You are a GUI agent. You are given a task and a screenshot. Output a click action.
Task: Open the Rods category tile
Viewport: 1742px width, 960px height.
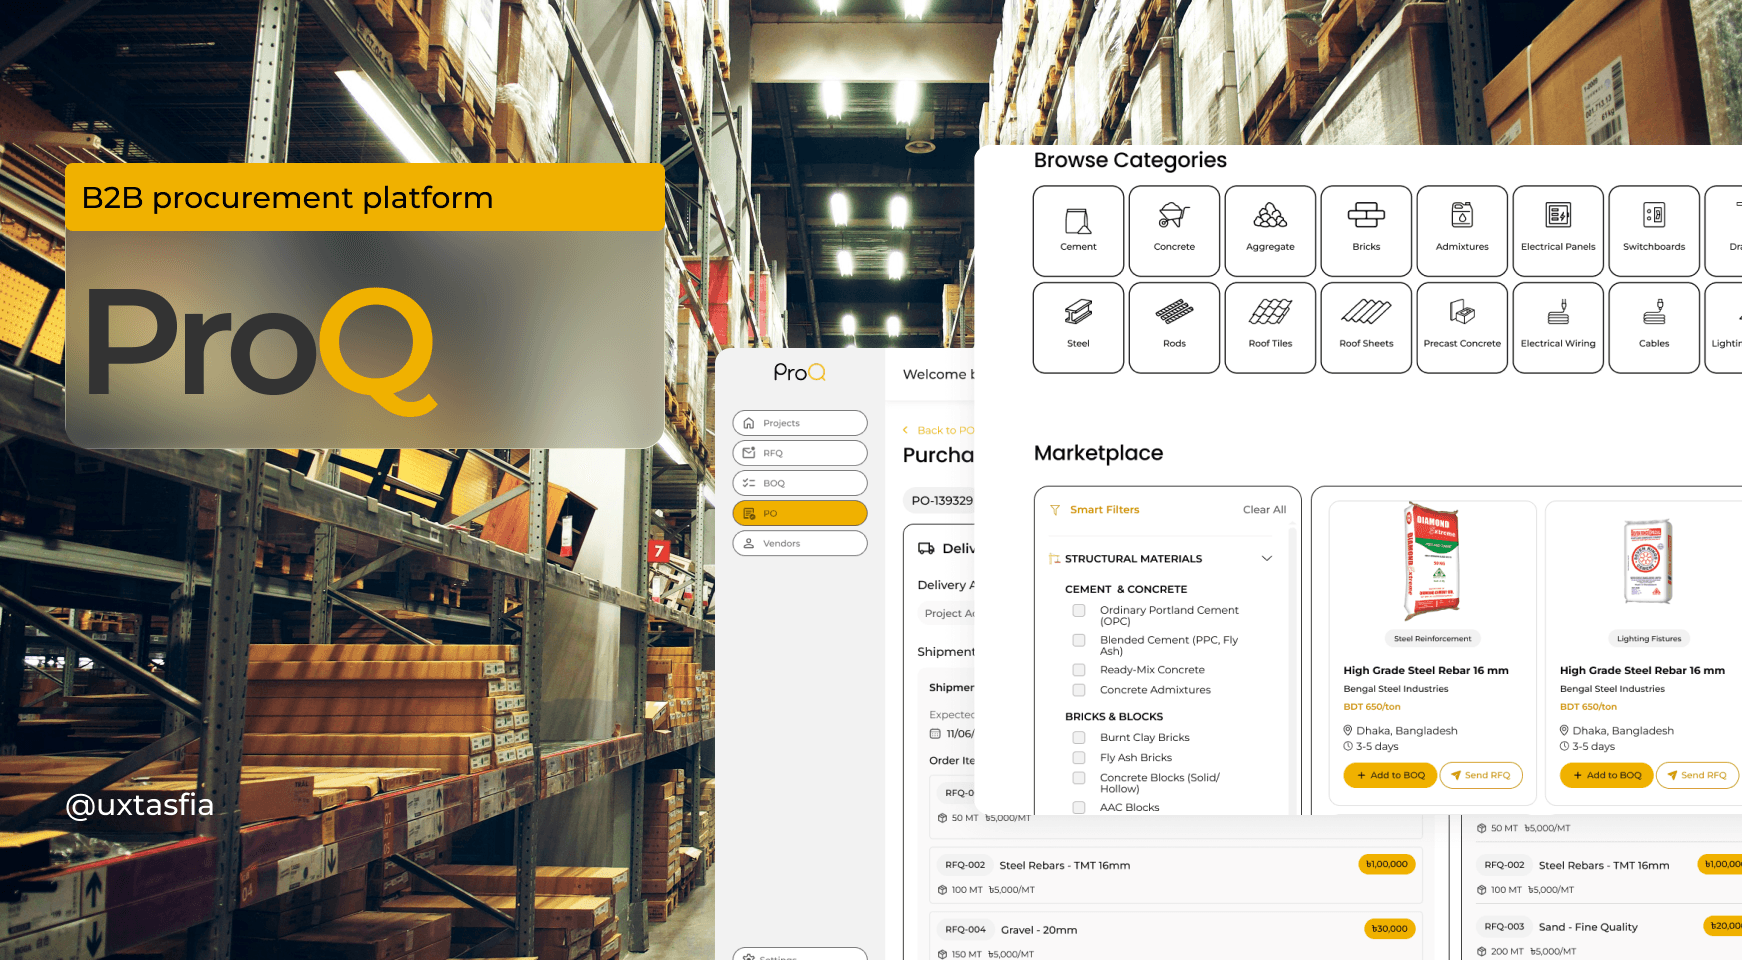coord(1174,328)
